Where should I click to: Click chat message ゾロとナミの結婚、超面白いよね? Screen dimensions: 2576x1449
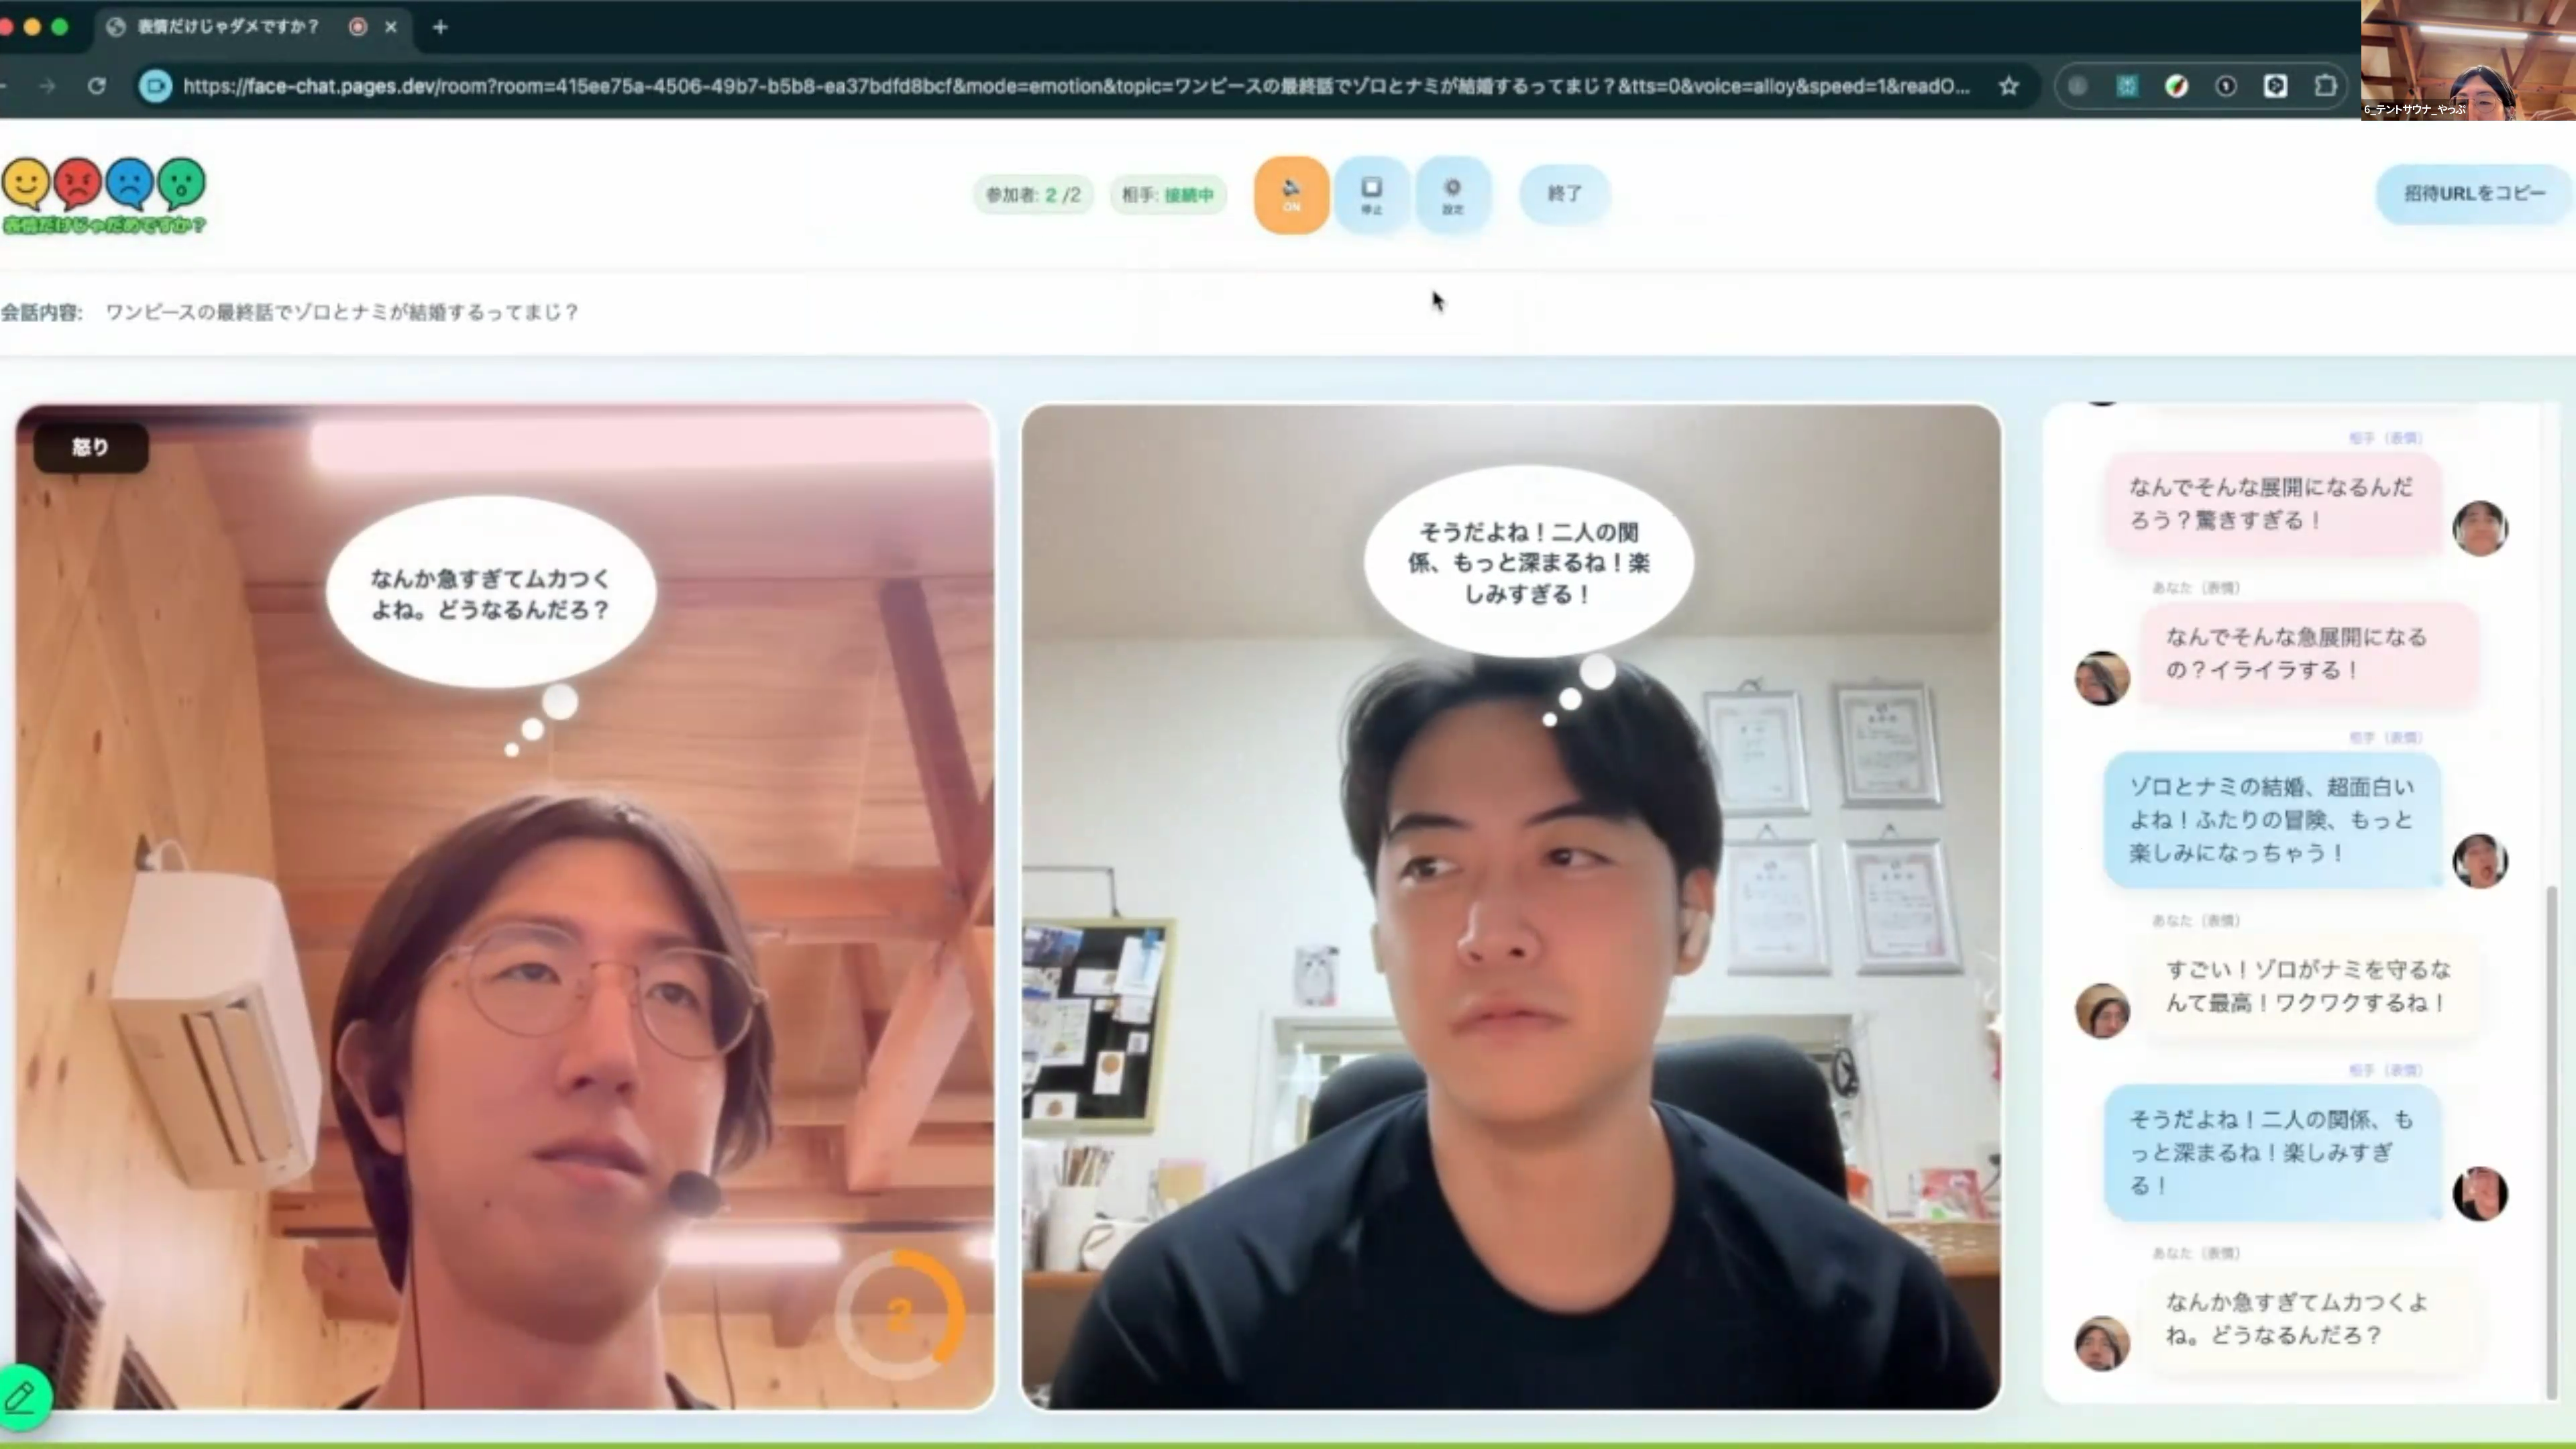pyautogui.click(x=2271, y=819)
